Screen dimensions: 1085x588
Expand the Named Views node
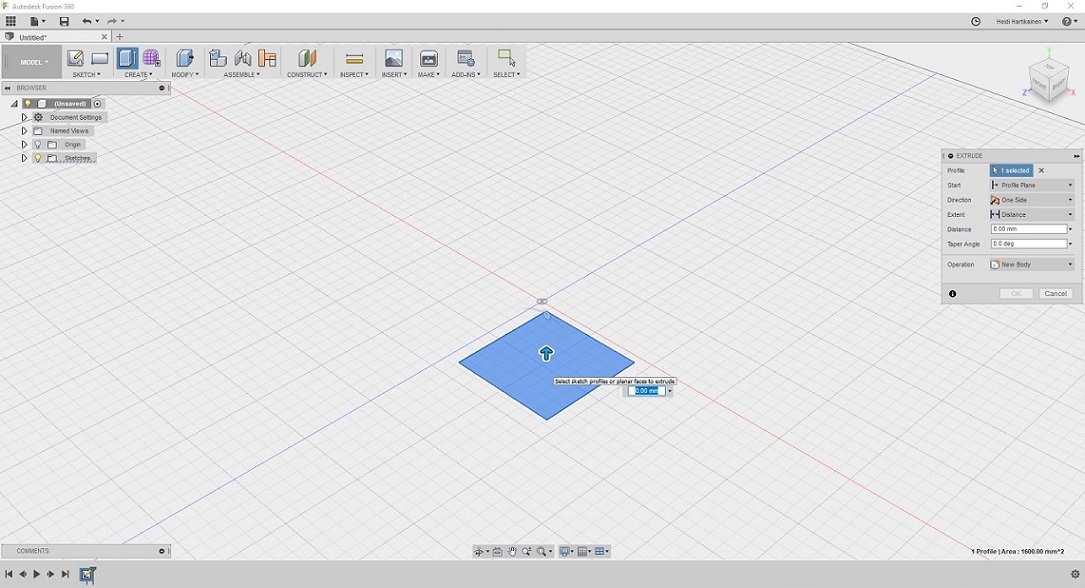24,131
